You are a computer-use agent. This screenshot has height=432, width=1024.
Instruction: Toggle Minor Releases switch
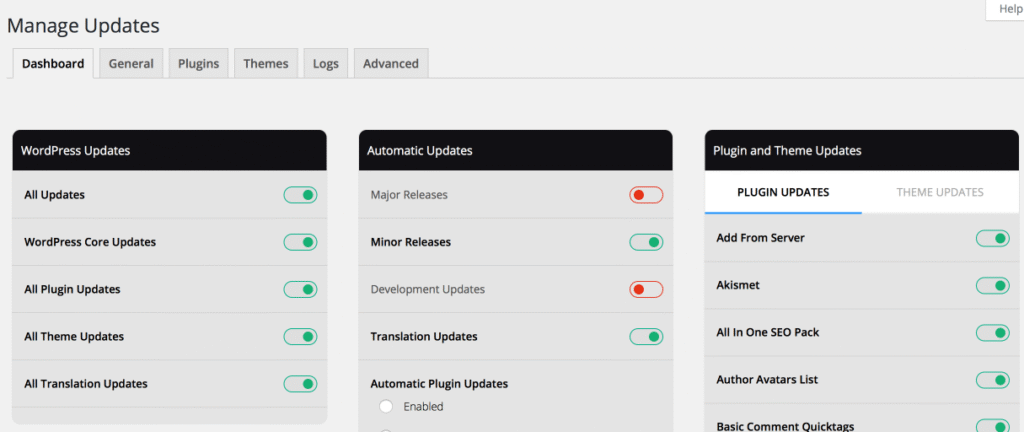pyautogui.click(x=646, y=242)
